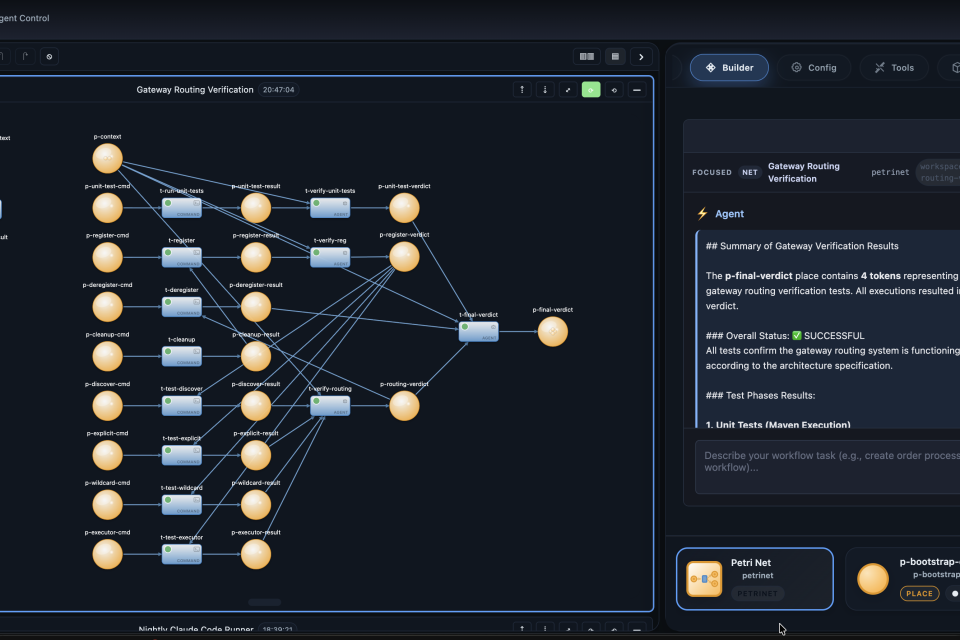Click the p-context place circle

[107, 159]
